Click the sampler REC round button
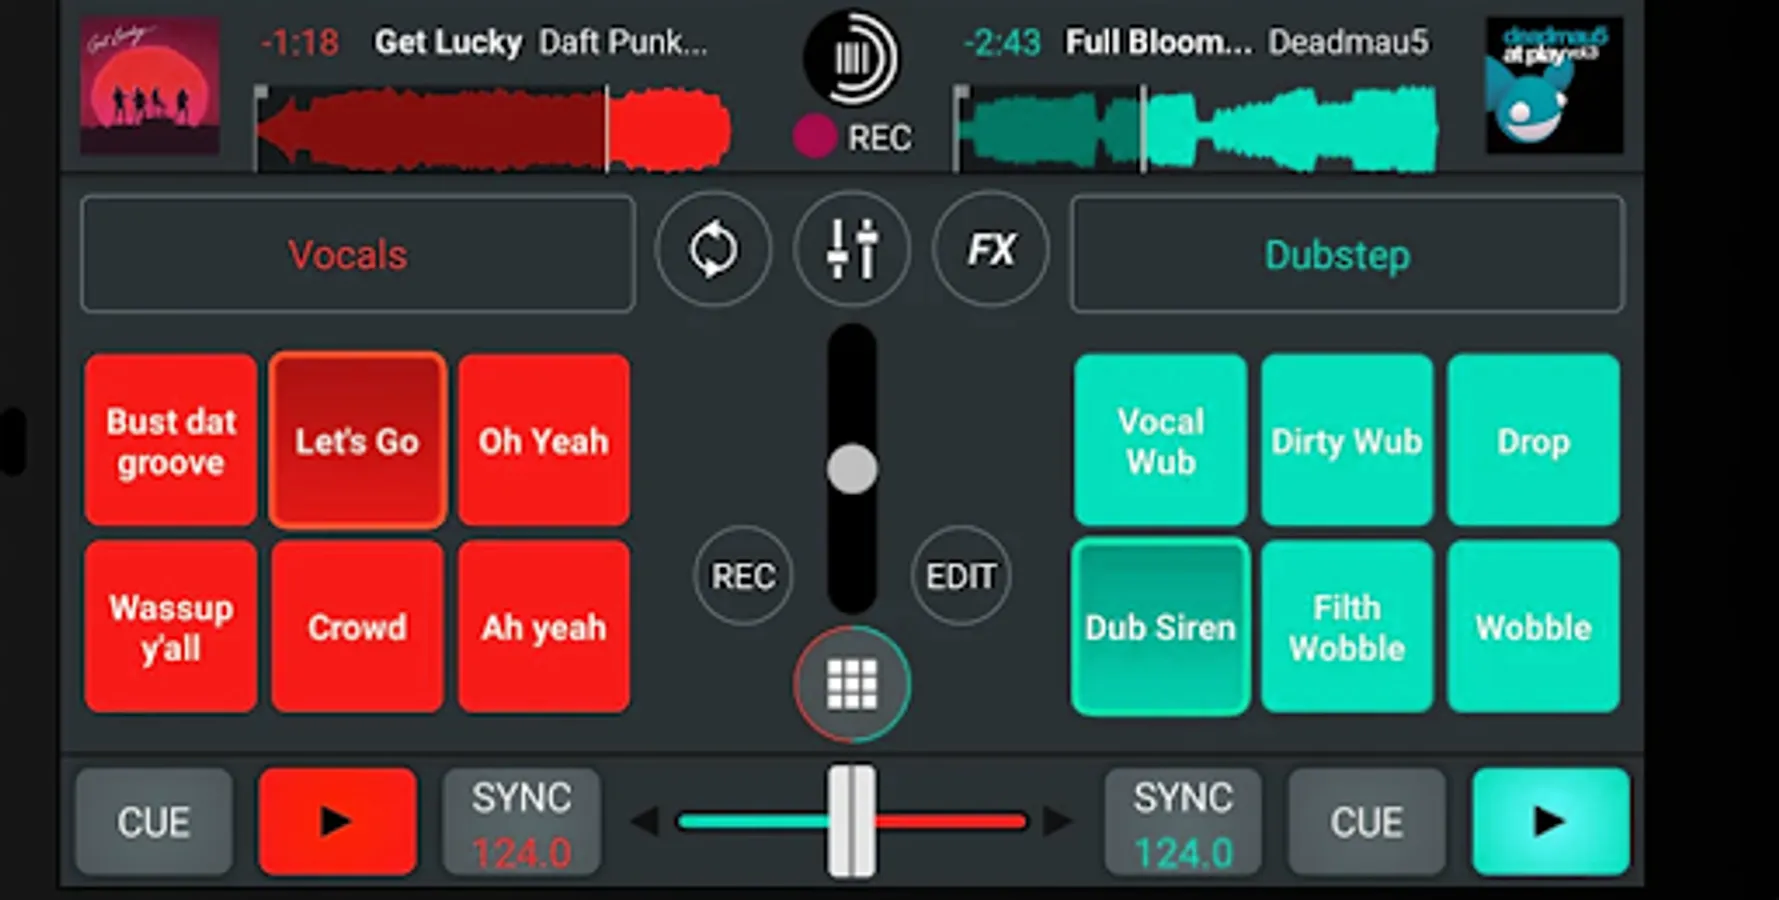Screen dimensions: 1779x900 [743, 576]
